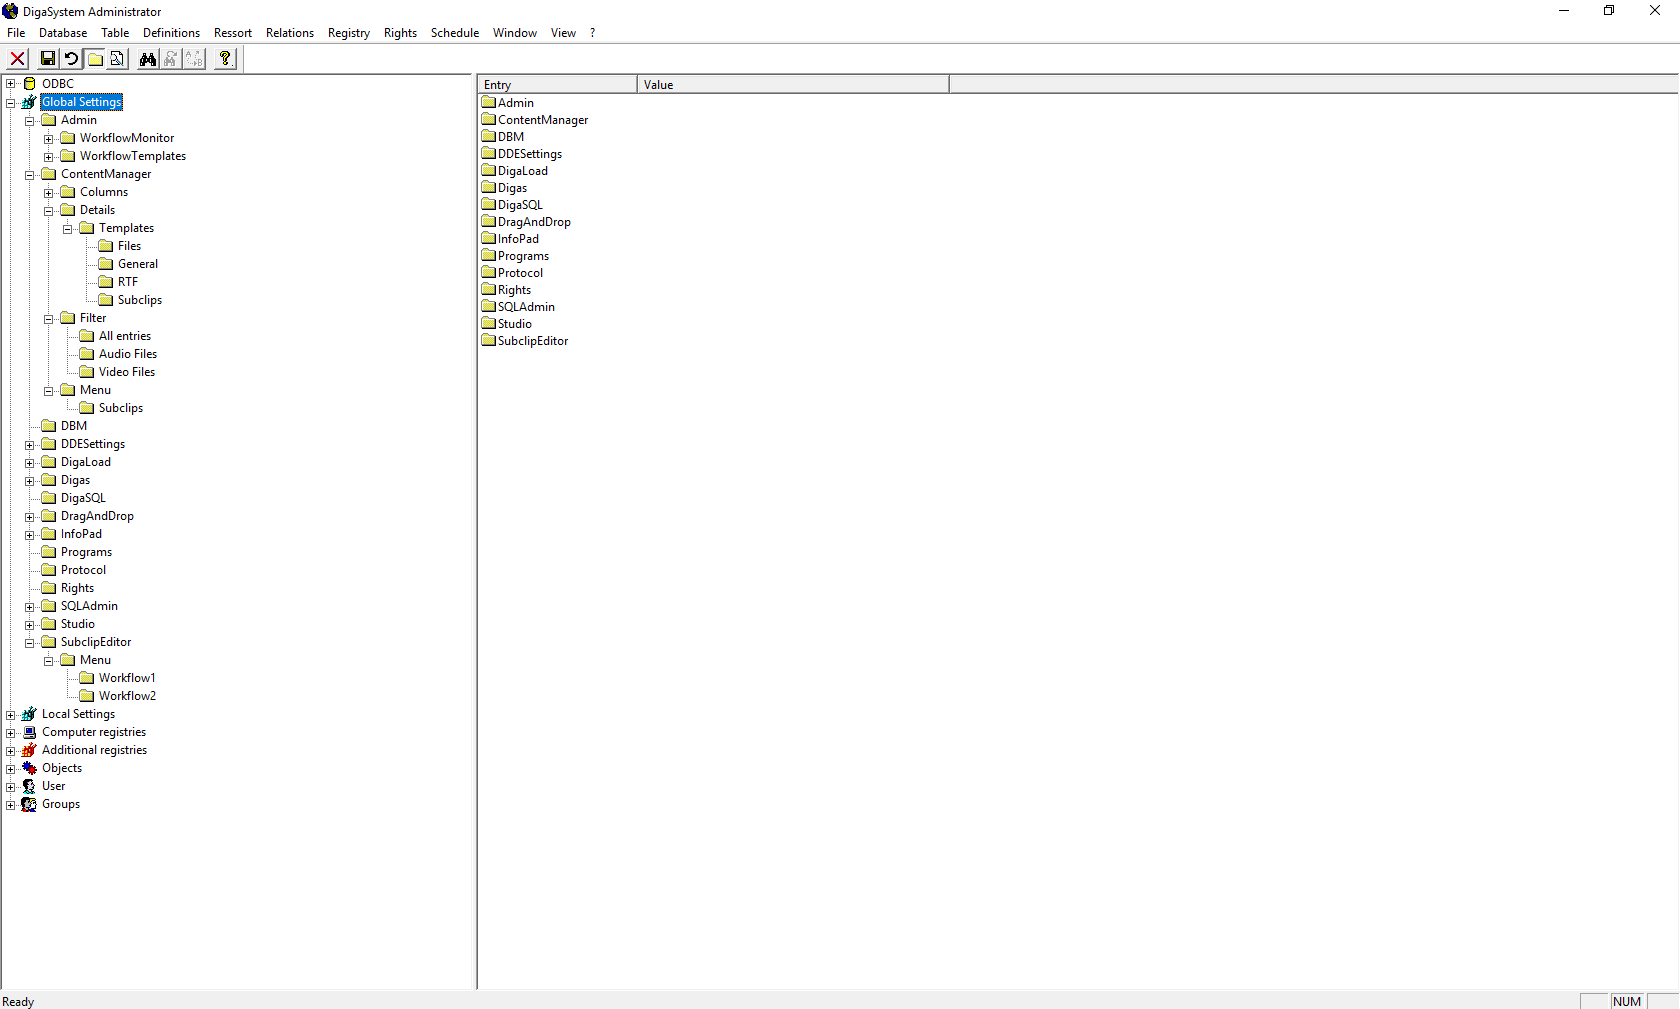Open the Definitions menu

pos(171,33)
